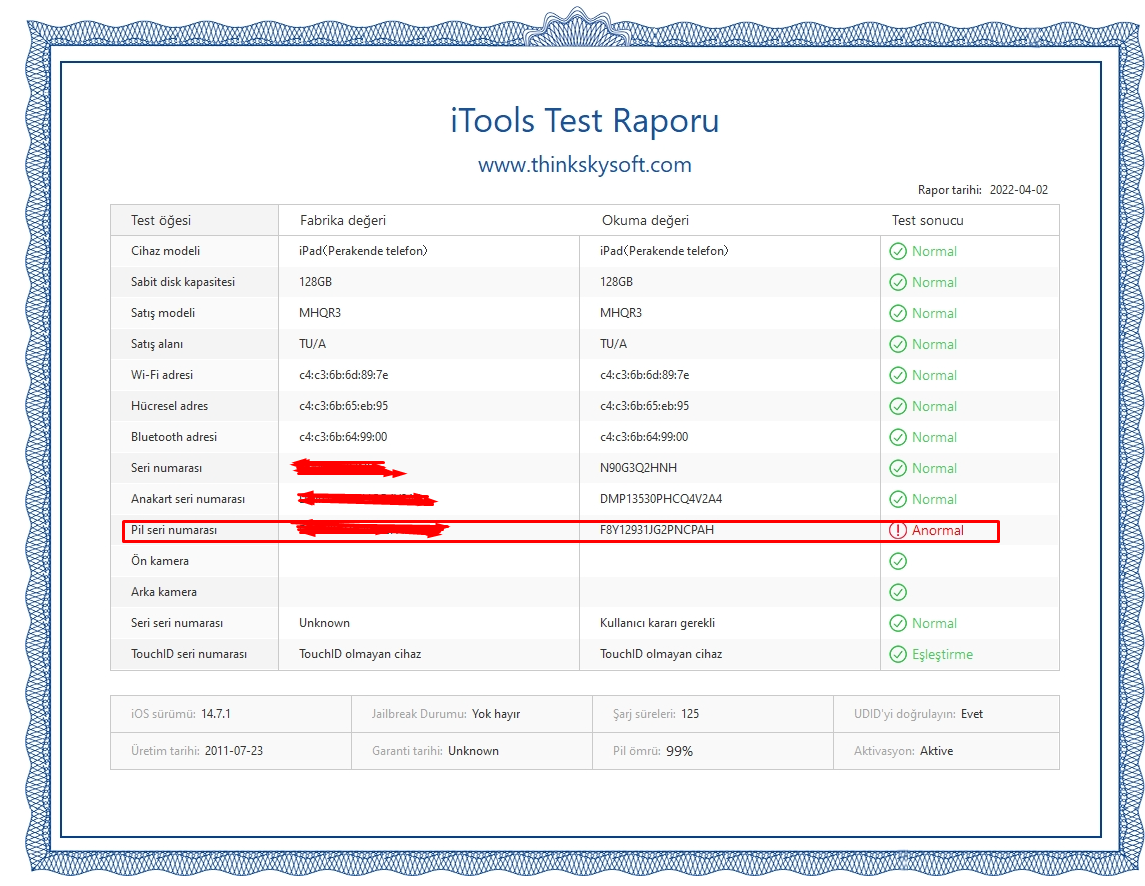
Task: Click the Pil ömrü value 99%
Action: pos(679,751)
